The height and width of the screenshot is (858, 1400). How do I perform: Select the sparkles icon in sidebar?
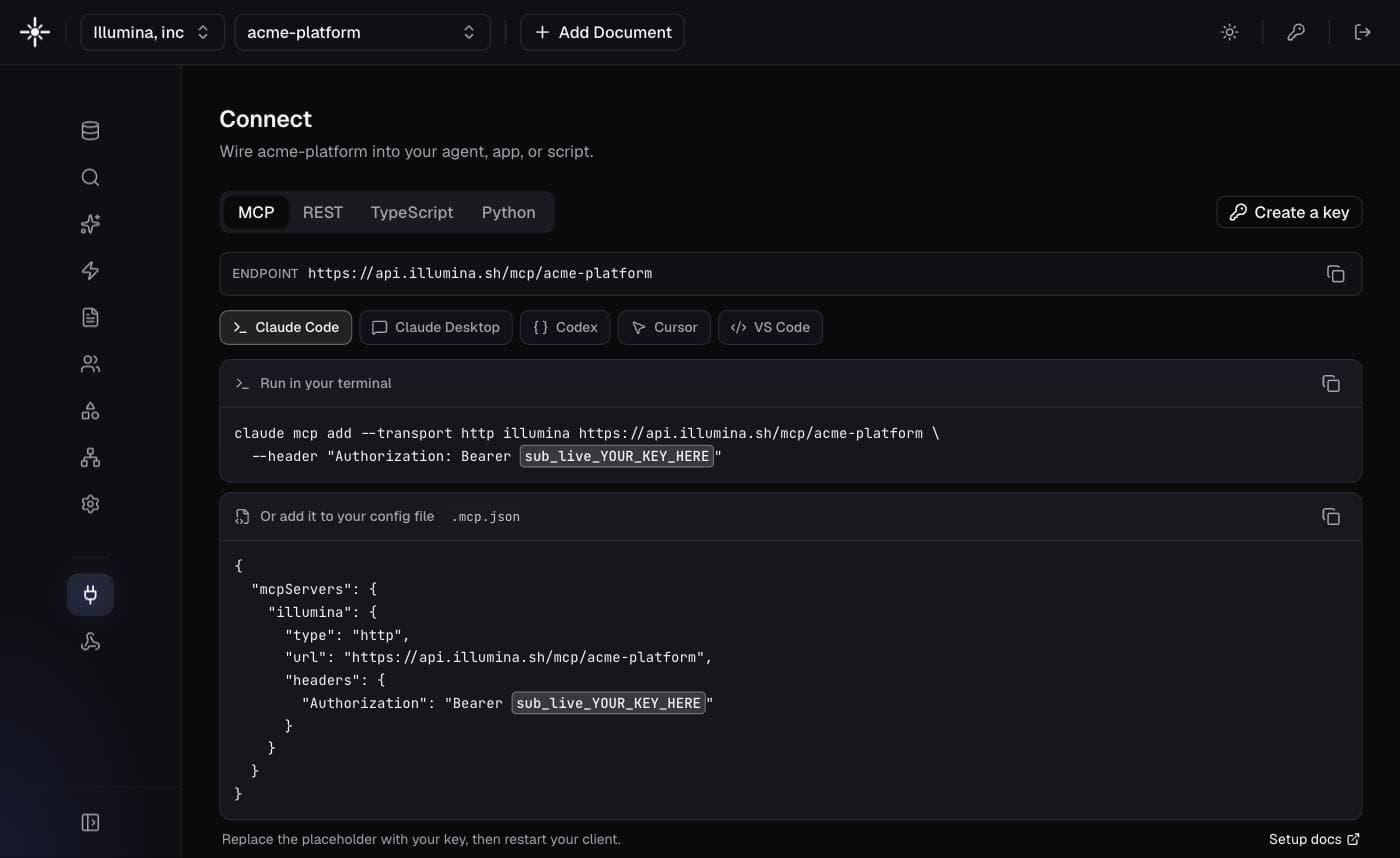(90, 224)
